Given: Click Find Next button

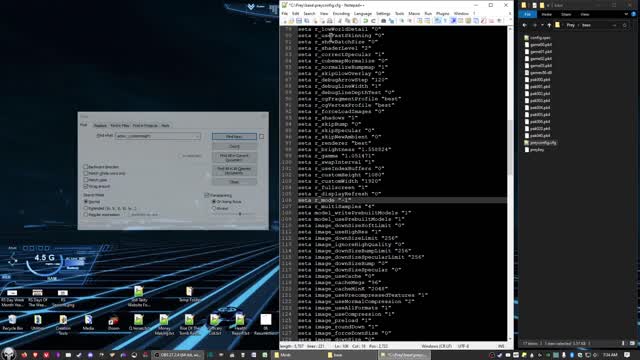Looking at the screenshot, I should pyautogui.click(x=234, y=137).
